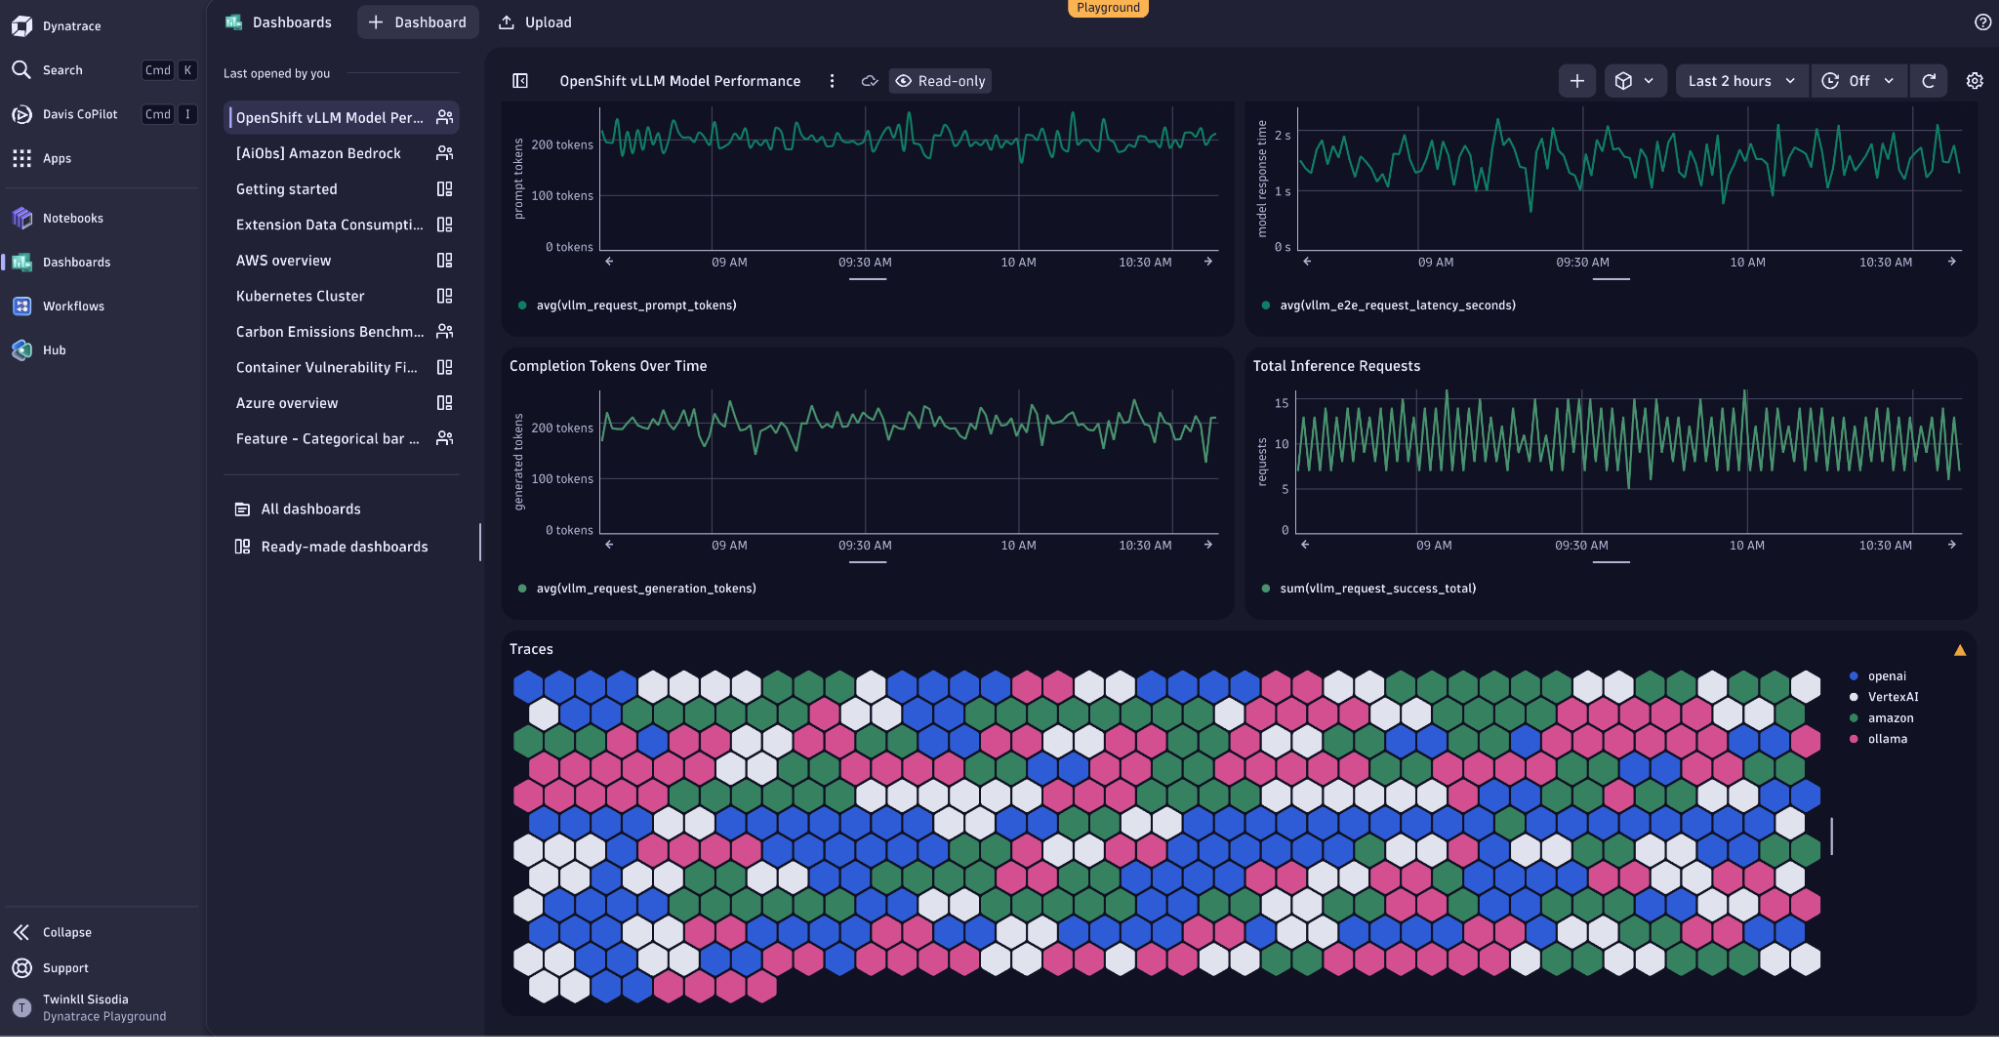Click the refresh dashboard icon
The image size is (1999, 1037).
point(1929,81)
